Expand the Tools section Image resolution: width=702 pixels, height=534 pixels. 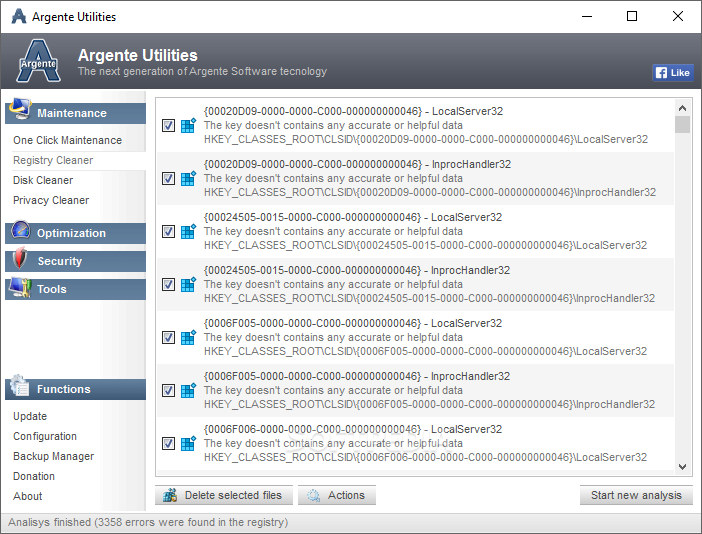75,289
